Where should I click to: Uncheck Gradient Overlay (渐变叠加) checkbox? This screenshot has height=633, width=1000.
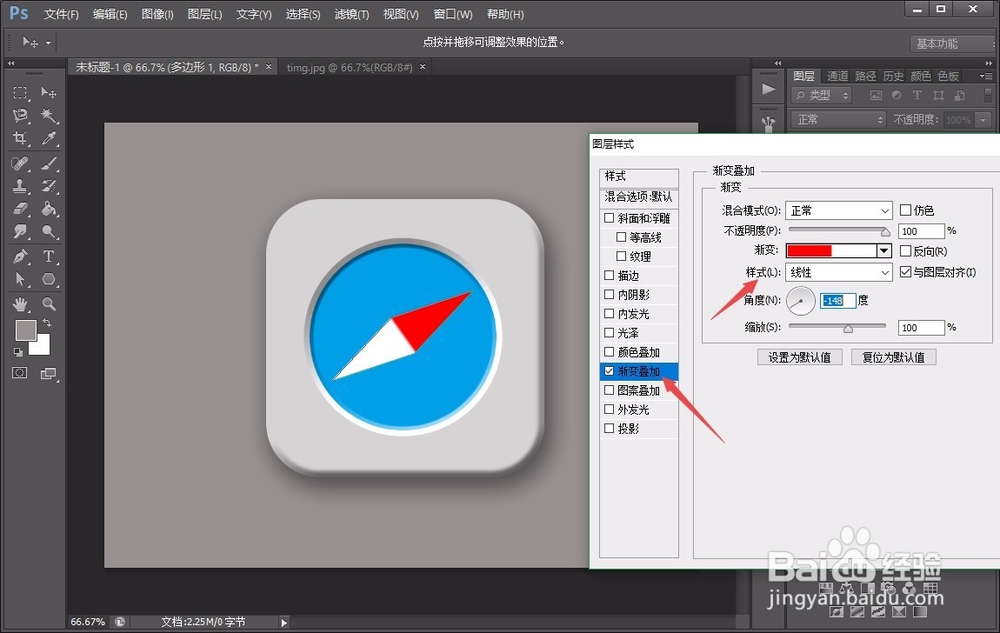(x=609, y=371)
